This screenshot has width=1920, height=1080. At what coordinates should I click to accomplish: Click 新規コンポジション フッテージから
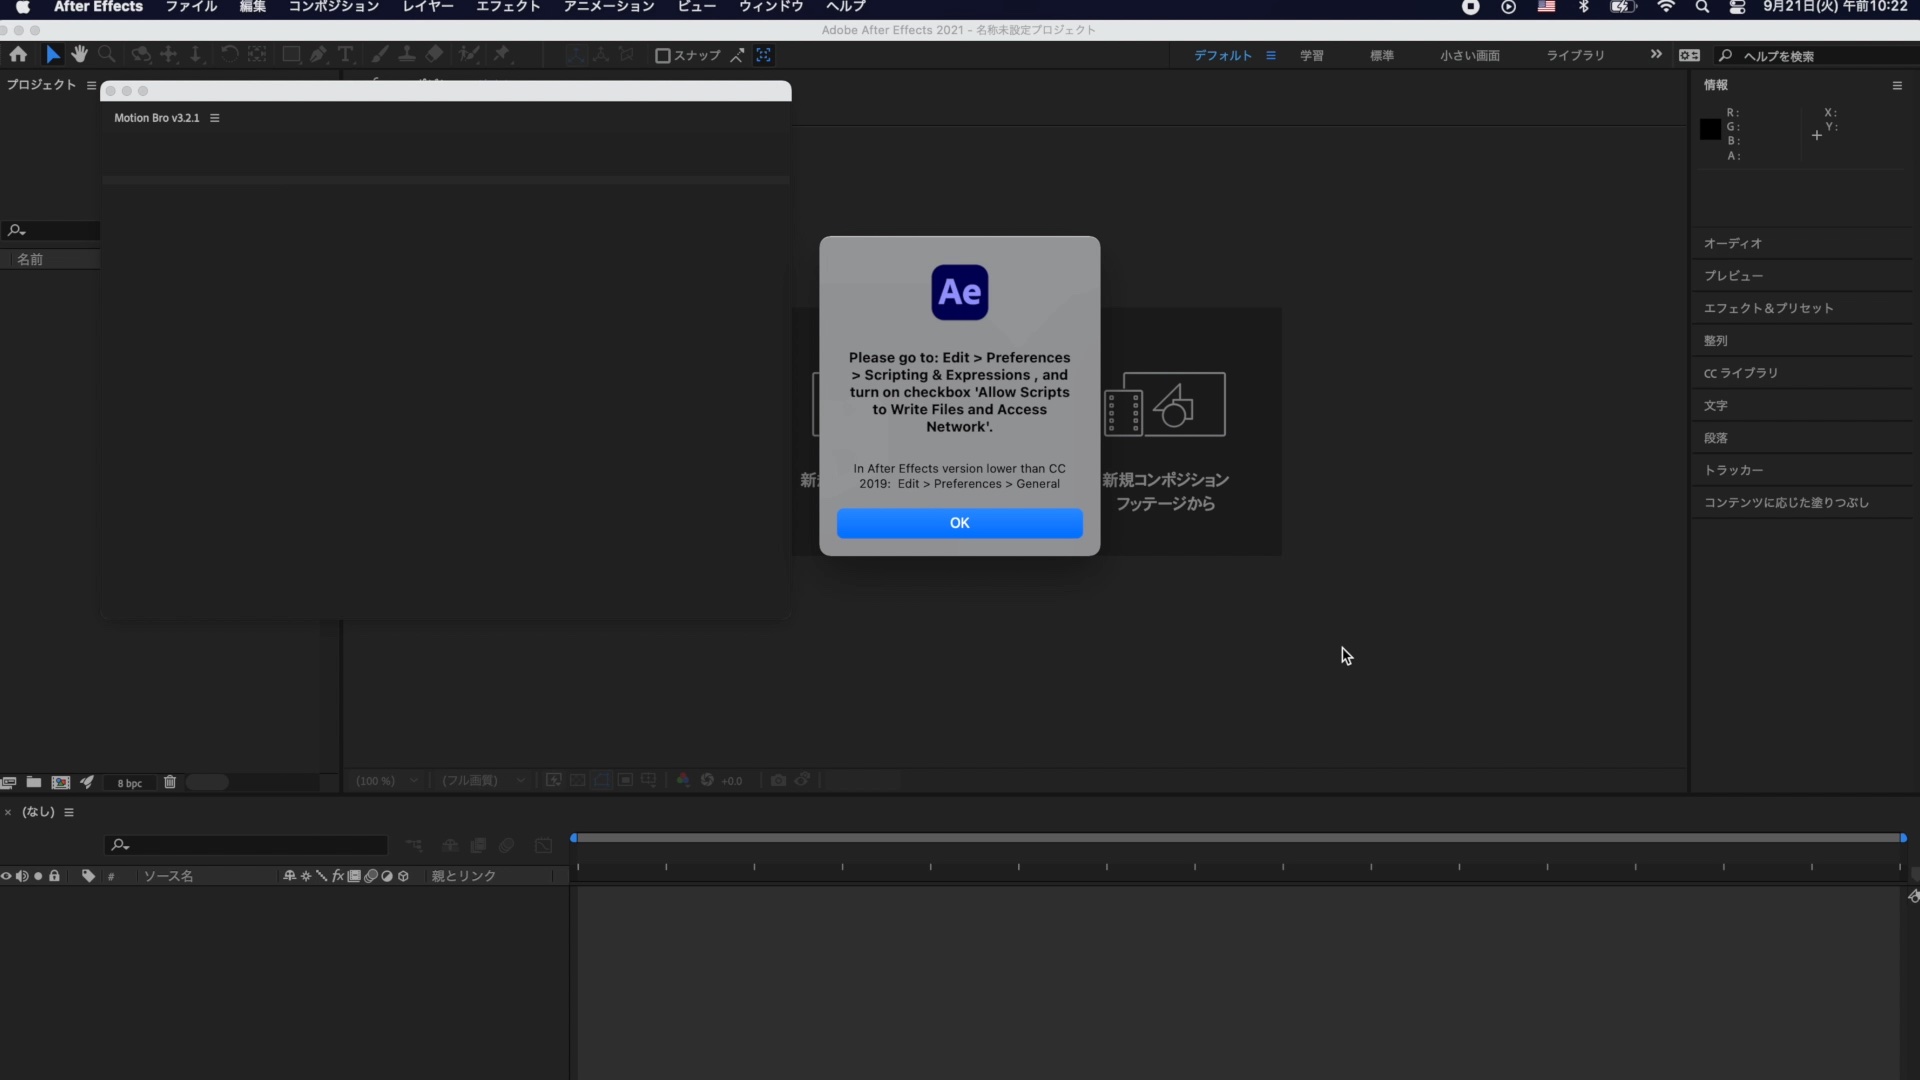tap(1165, 440)
